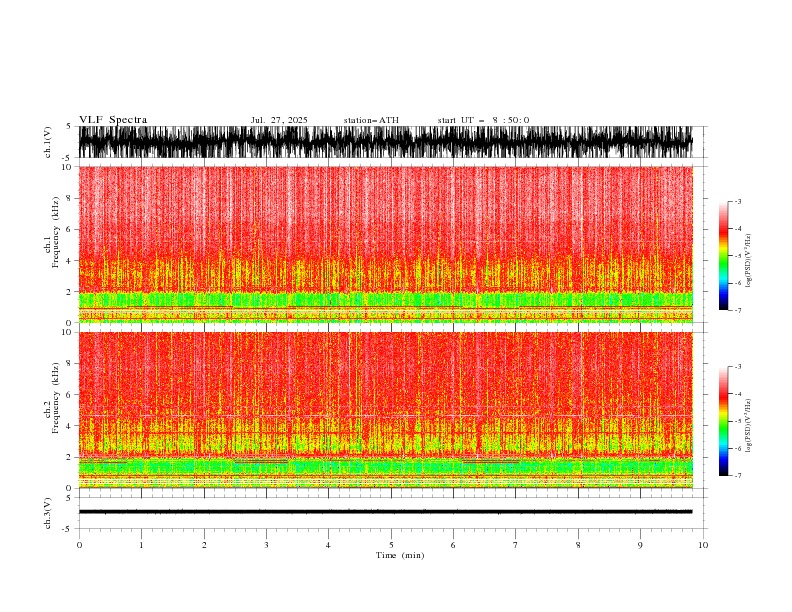Click the "station=ATH" header label

(371, 120)
